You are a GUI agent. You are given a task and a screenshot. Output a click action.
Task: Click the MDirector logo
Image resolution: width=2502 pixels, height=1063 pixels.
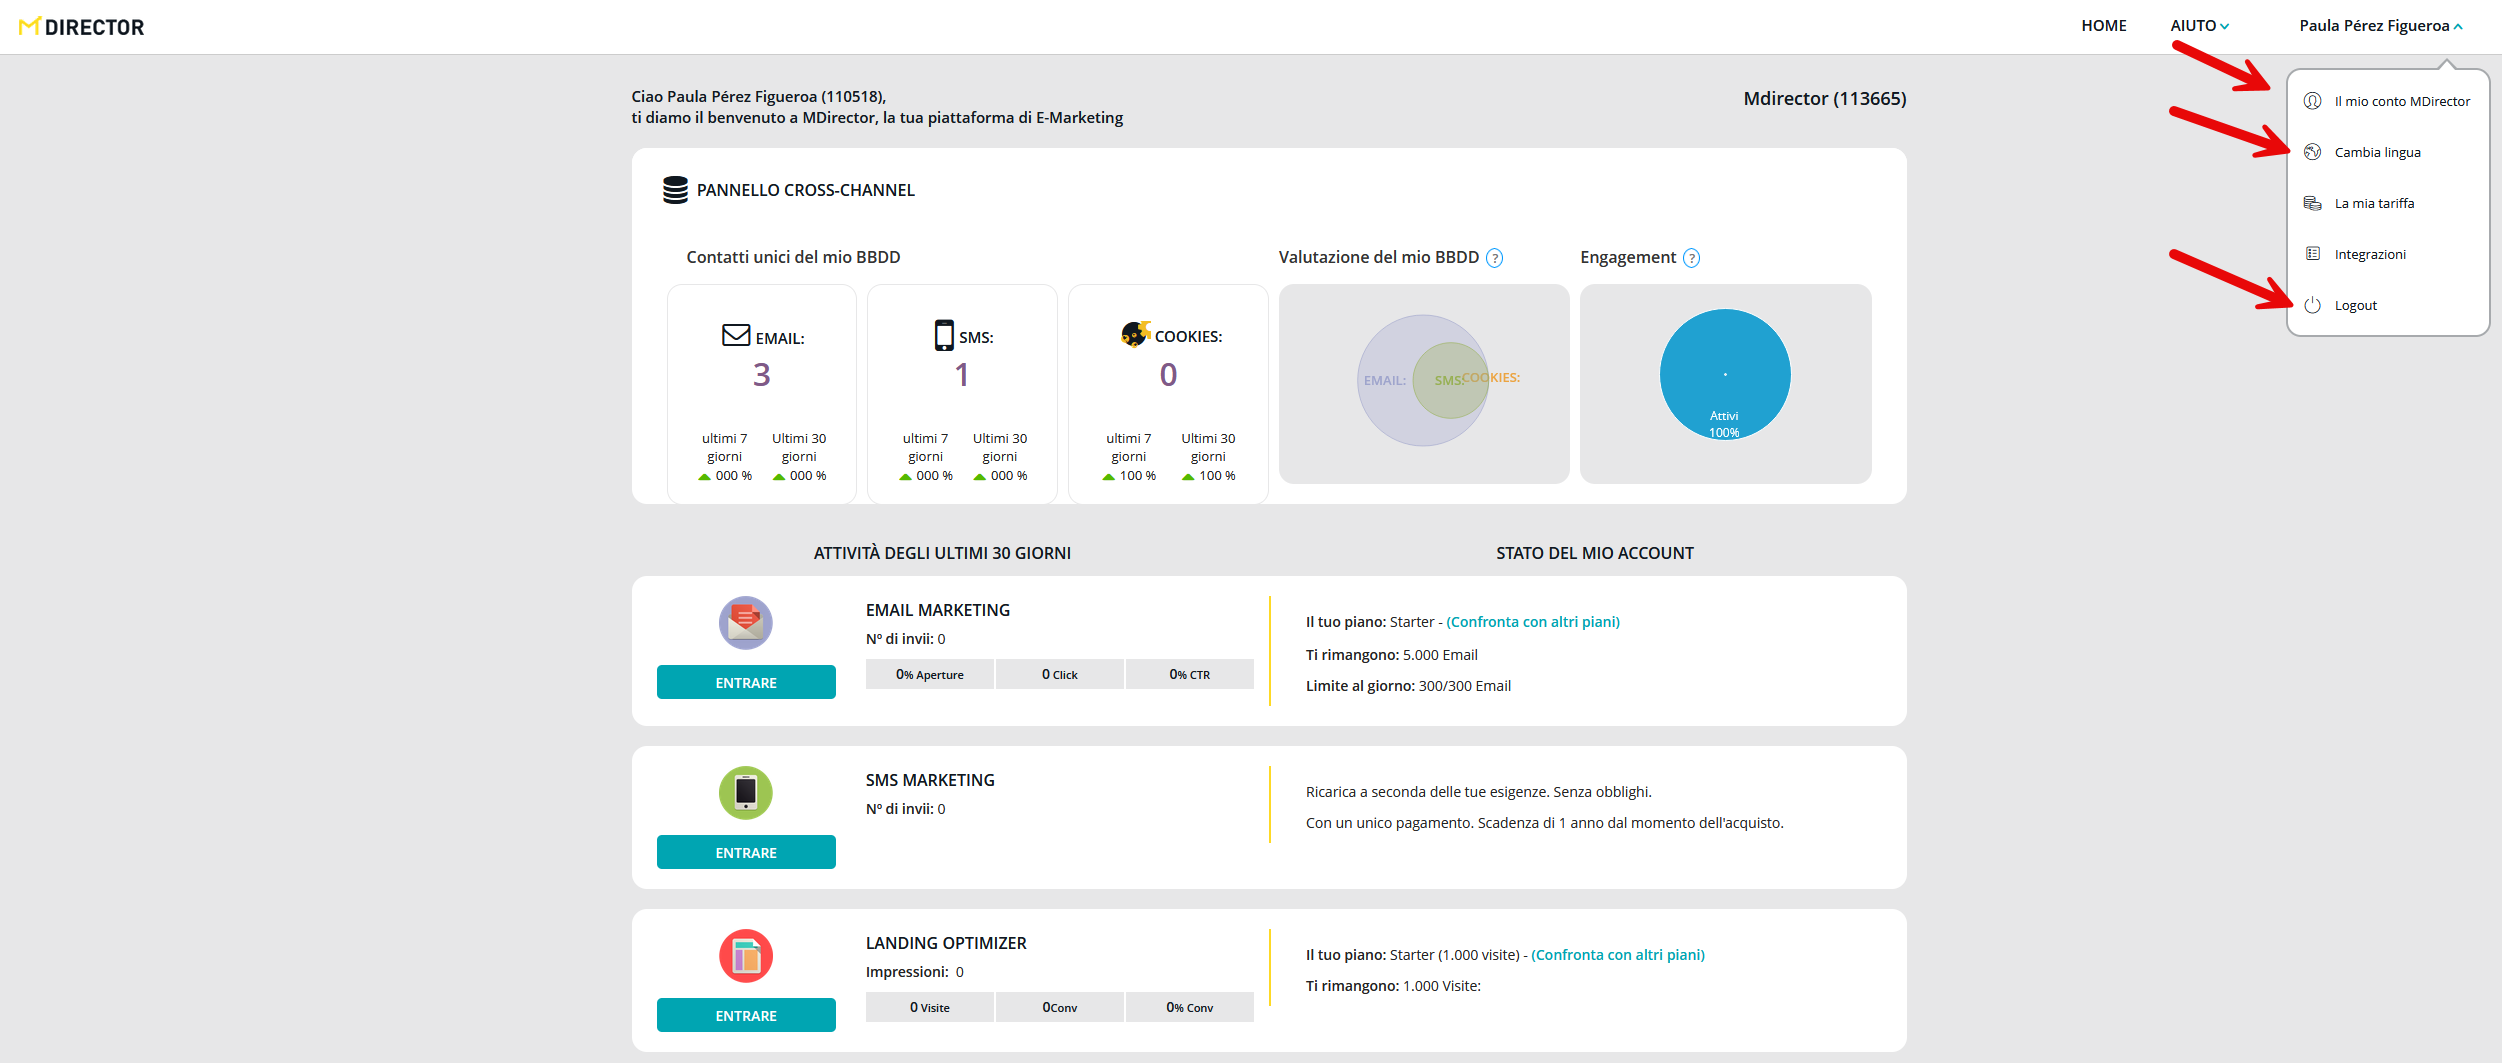[82, 27]
